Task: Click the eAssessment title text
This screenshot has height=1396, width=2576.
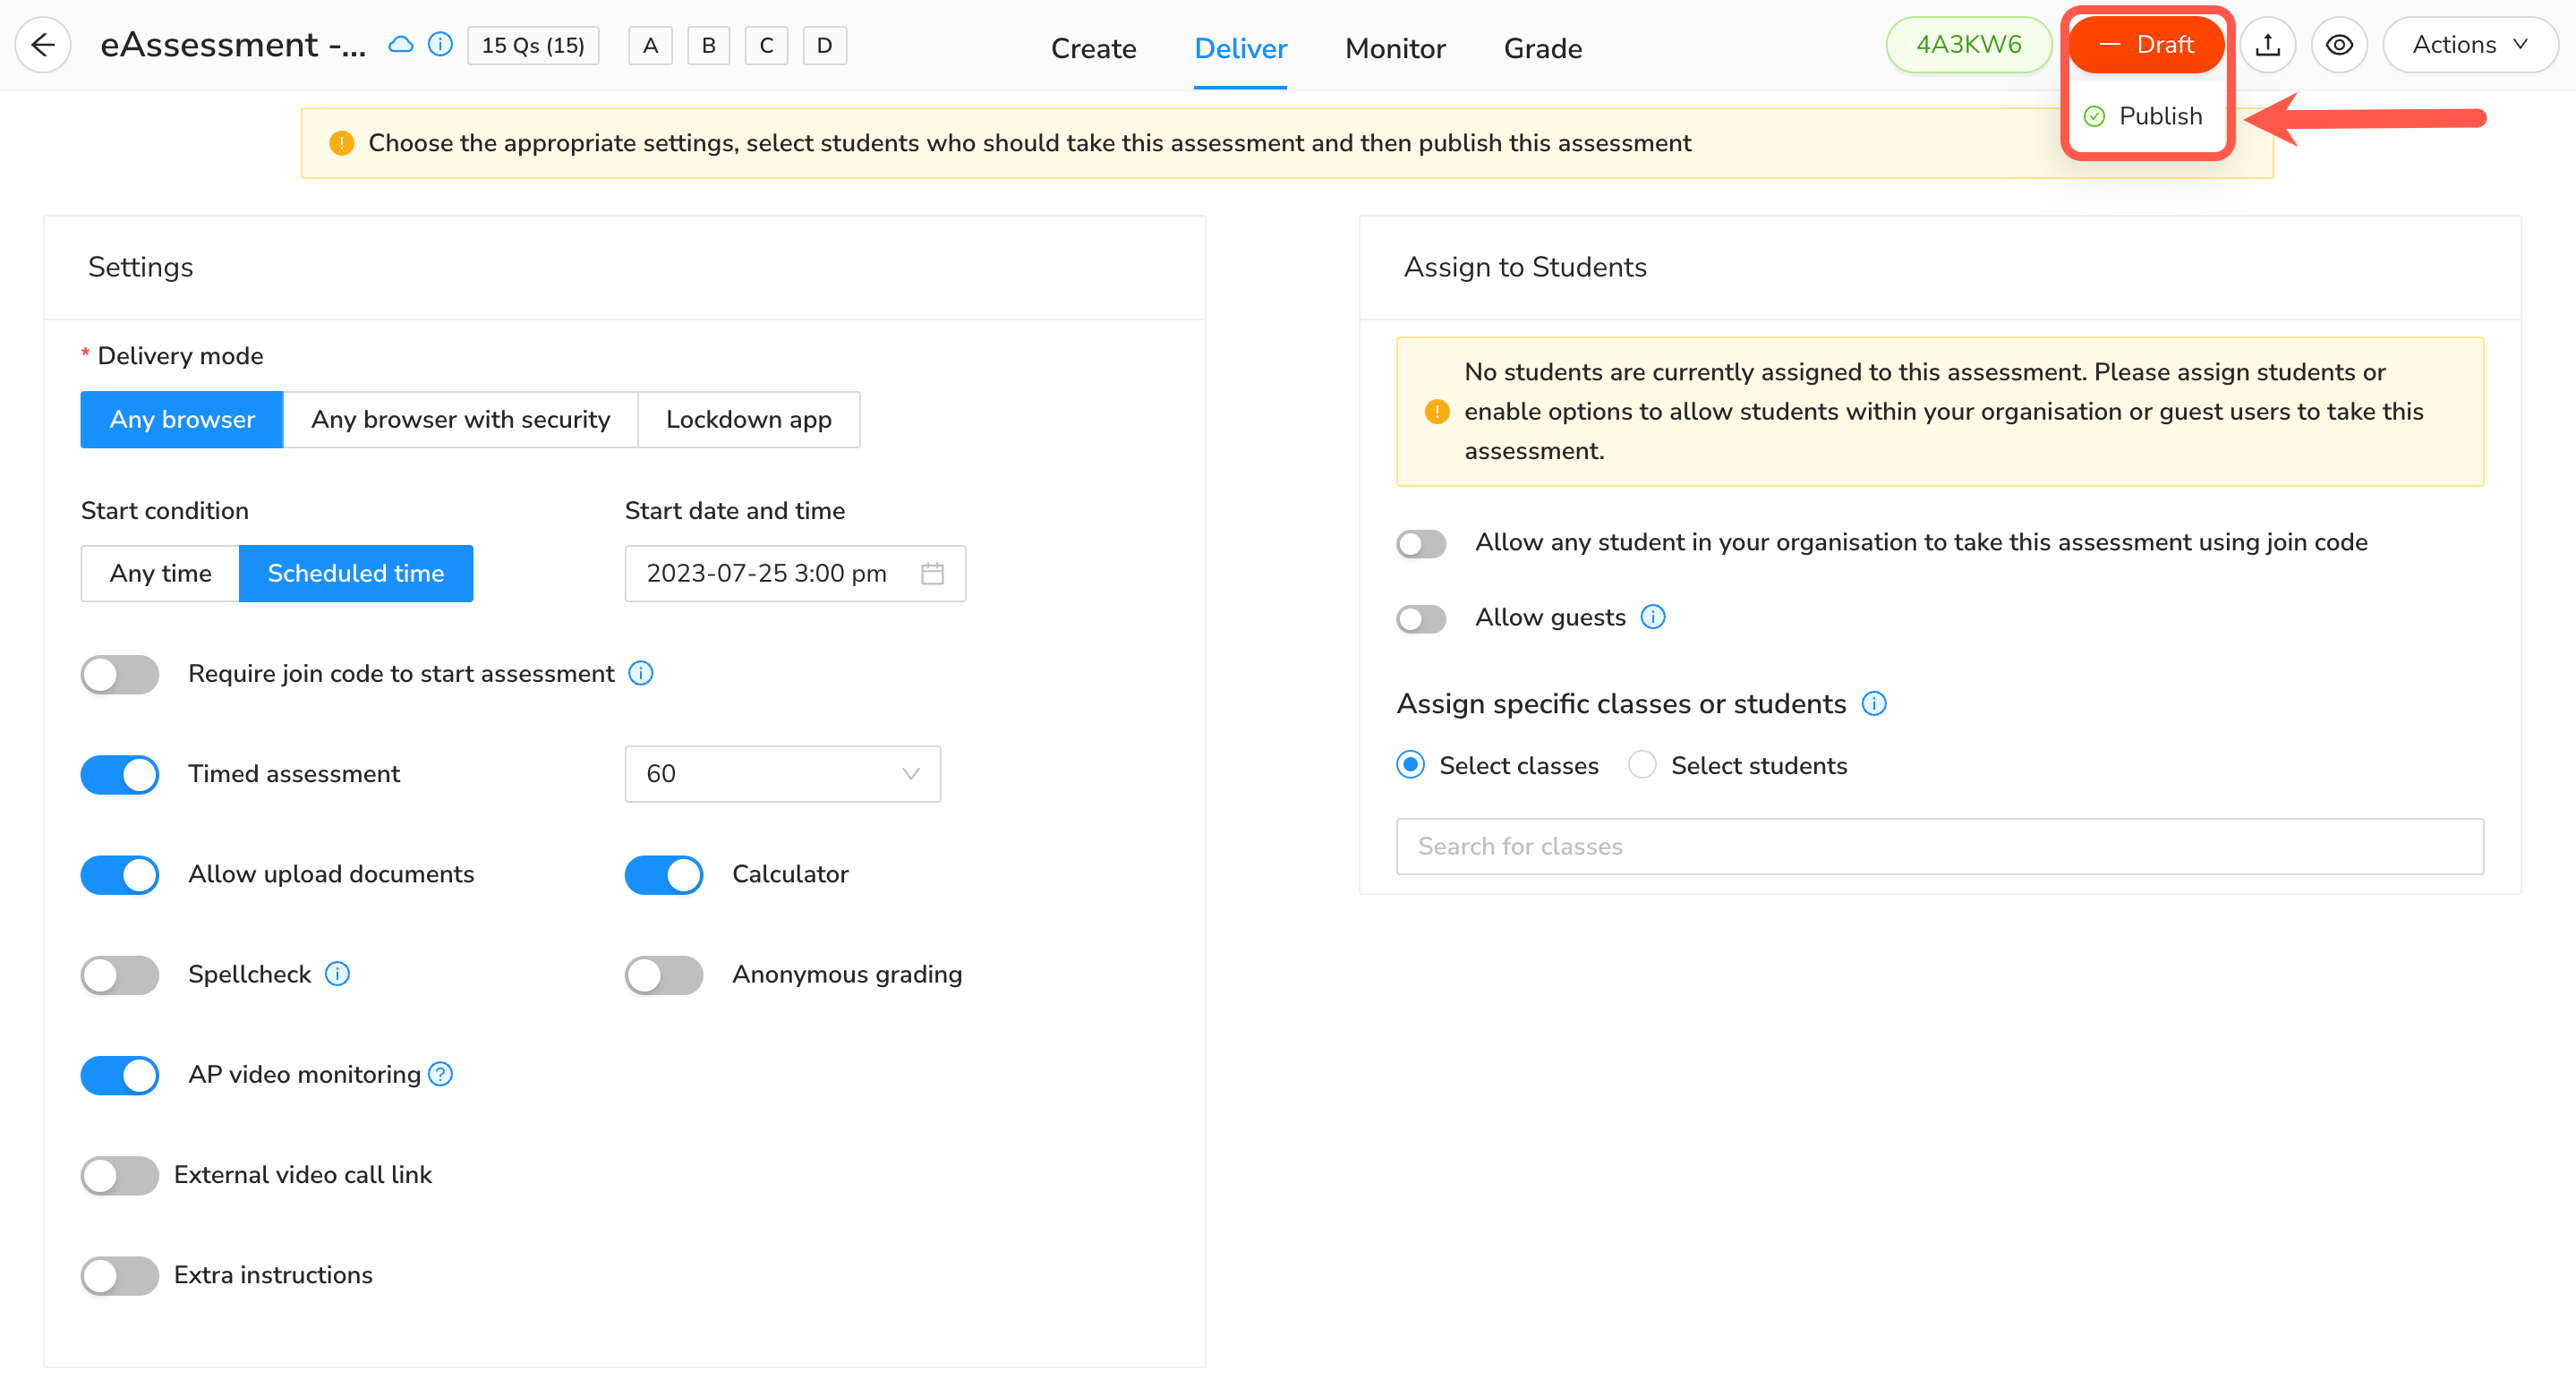Action: [233, 45]
